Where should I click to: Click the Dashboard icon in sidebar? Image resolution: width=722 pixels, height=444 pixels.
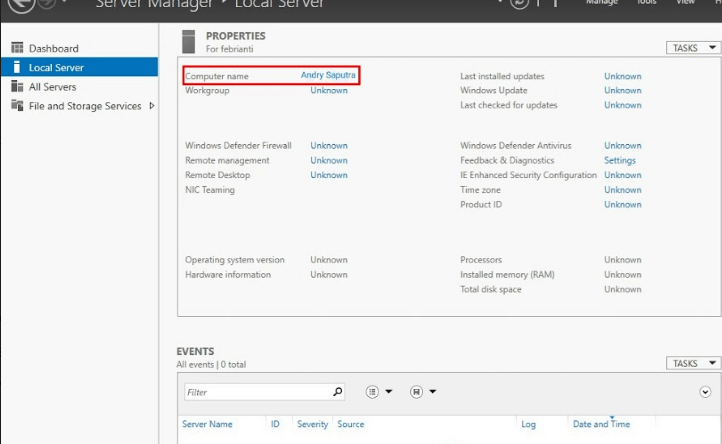[17, 48]
